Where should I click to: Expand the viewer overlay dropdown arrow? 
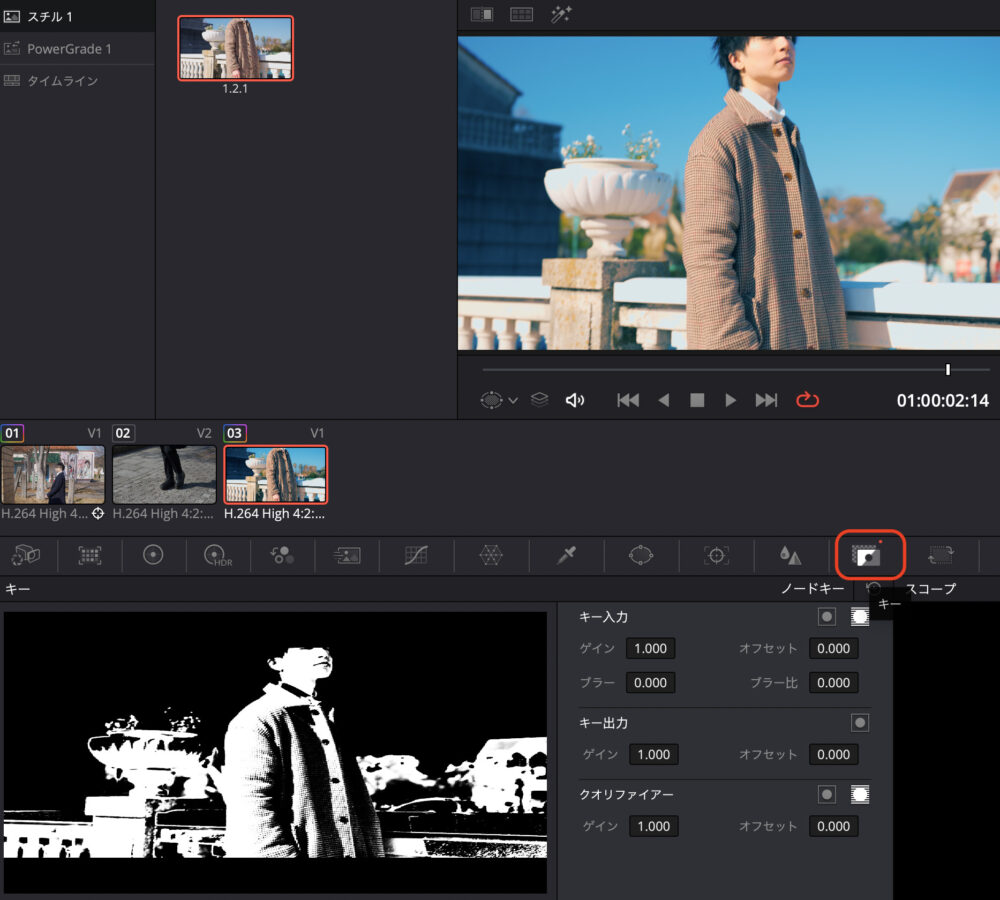pos(513,400)
